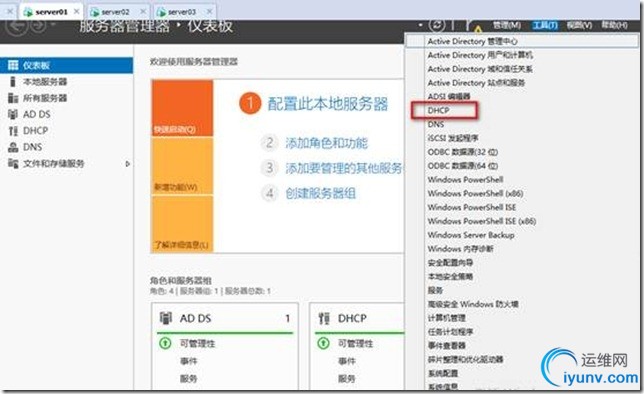The height and width of the screenshot is (394, 644).
Task: Open the Help (帮助) menu
Action: click(615, 25)
